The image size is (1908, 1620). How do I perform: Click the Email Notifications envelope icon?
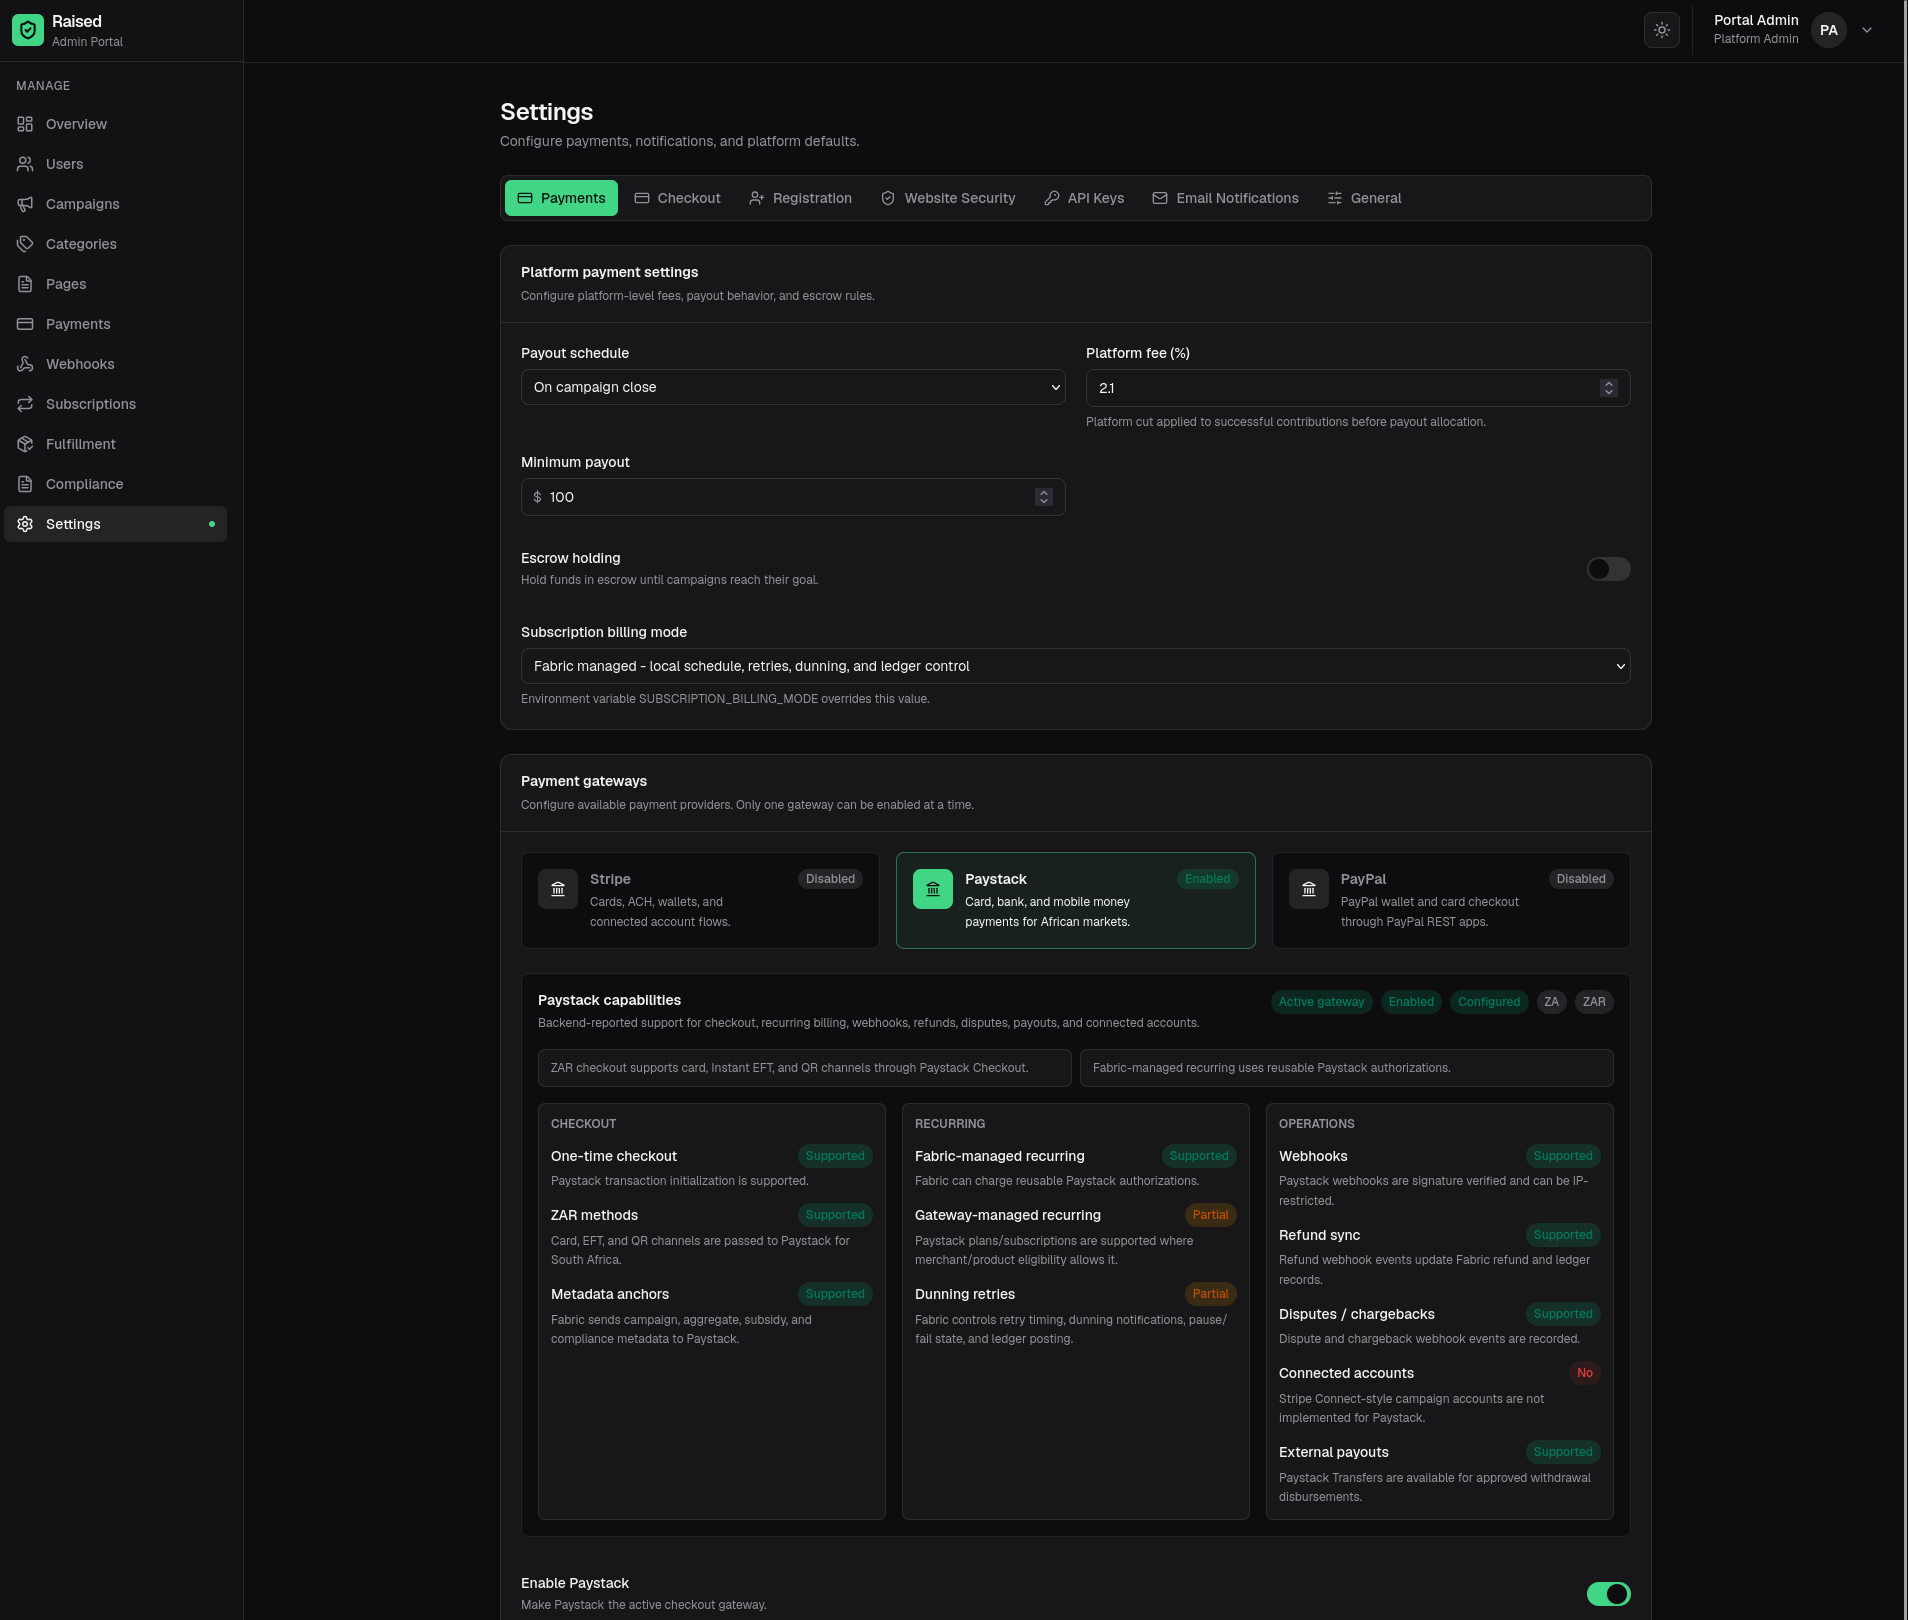pyautogui.click(x=1160, y=198)
